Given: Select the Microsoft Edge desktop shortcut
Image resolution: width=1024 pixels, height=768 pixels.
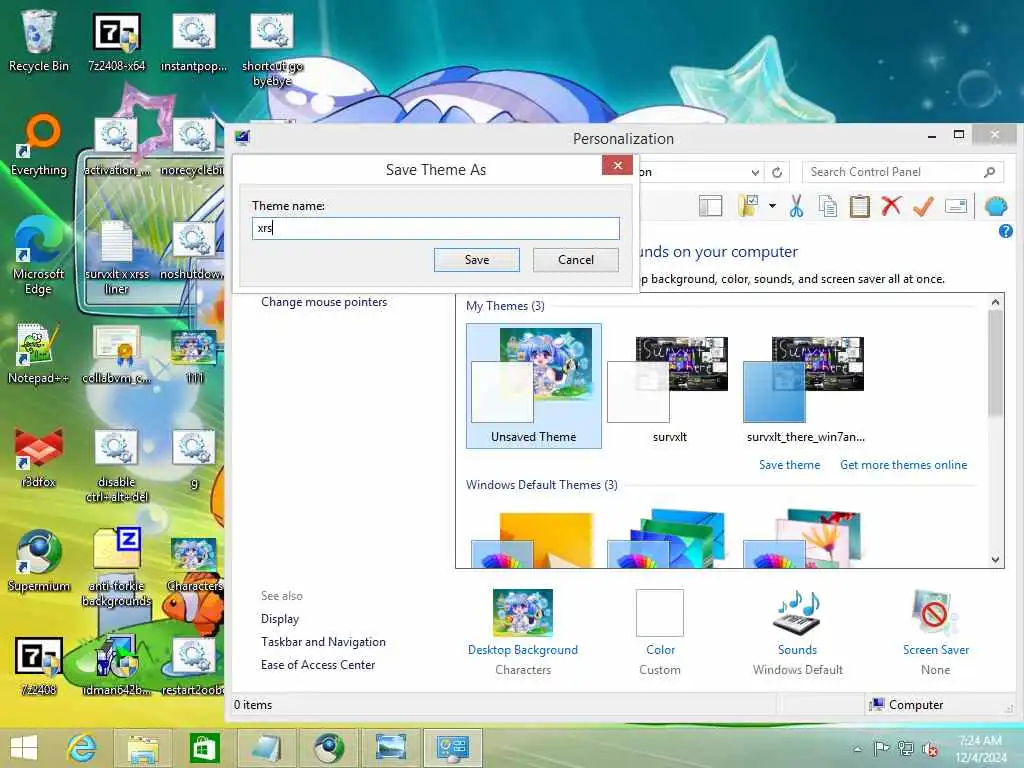Looking at the screenshot, I should click(39, 256).
